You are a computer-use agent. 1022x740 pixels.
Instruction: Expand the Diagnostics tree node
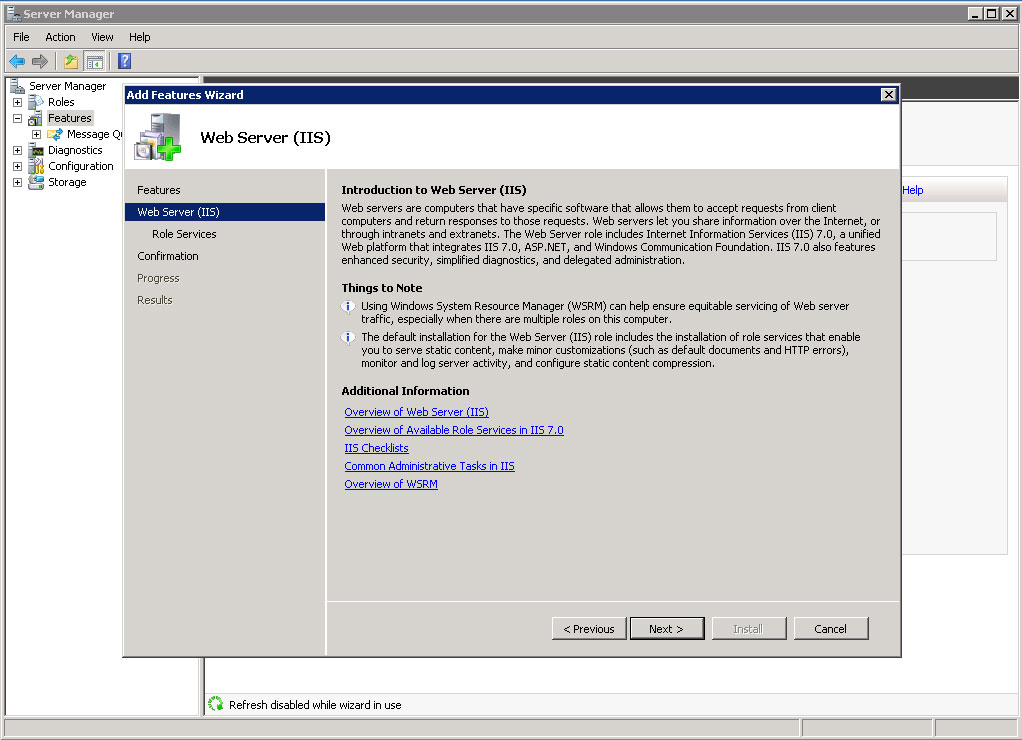[18, 151]
